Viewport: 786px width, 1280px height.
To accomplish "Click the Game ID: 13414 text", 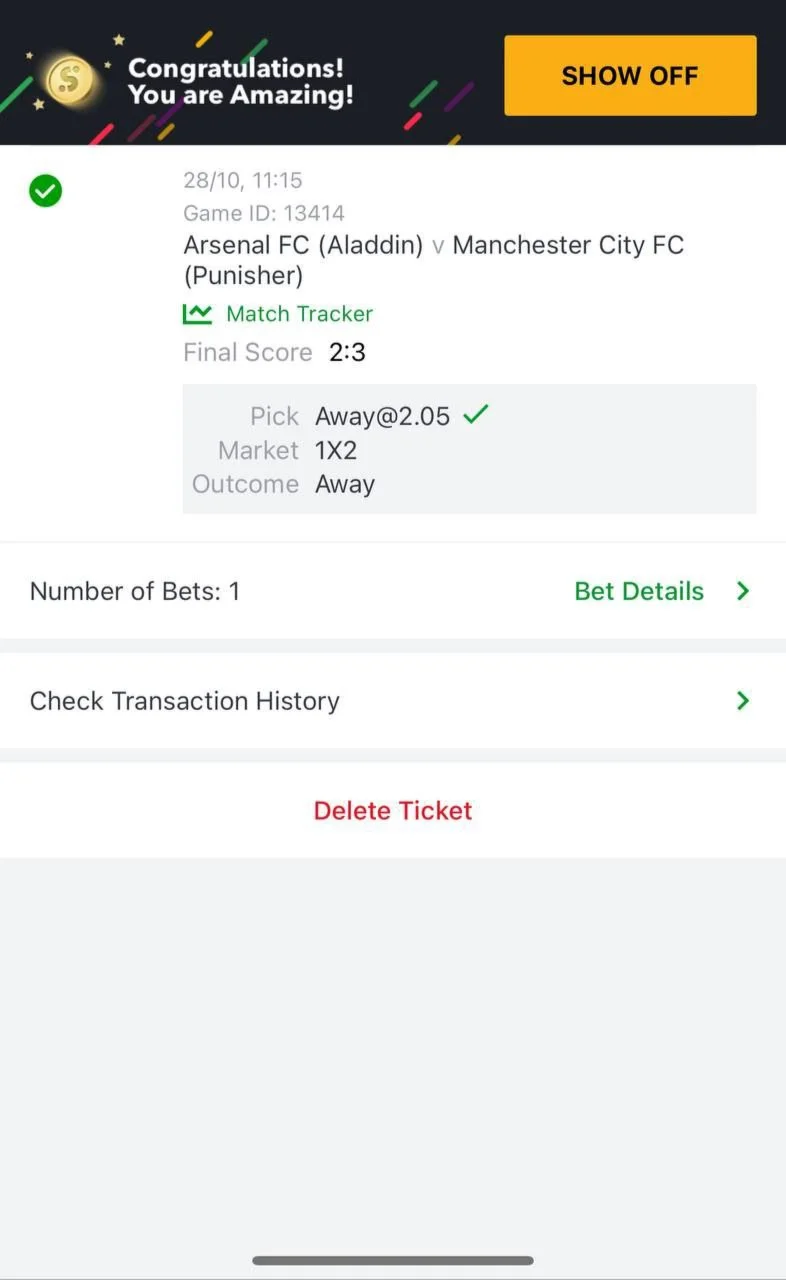I will coord(264,213).
